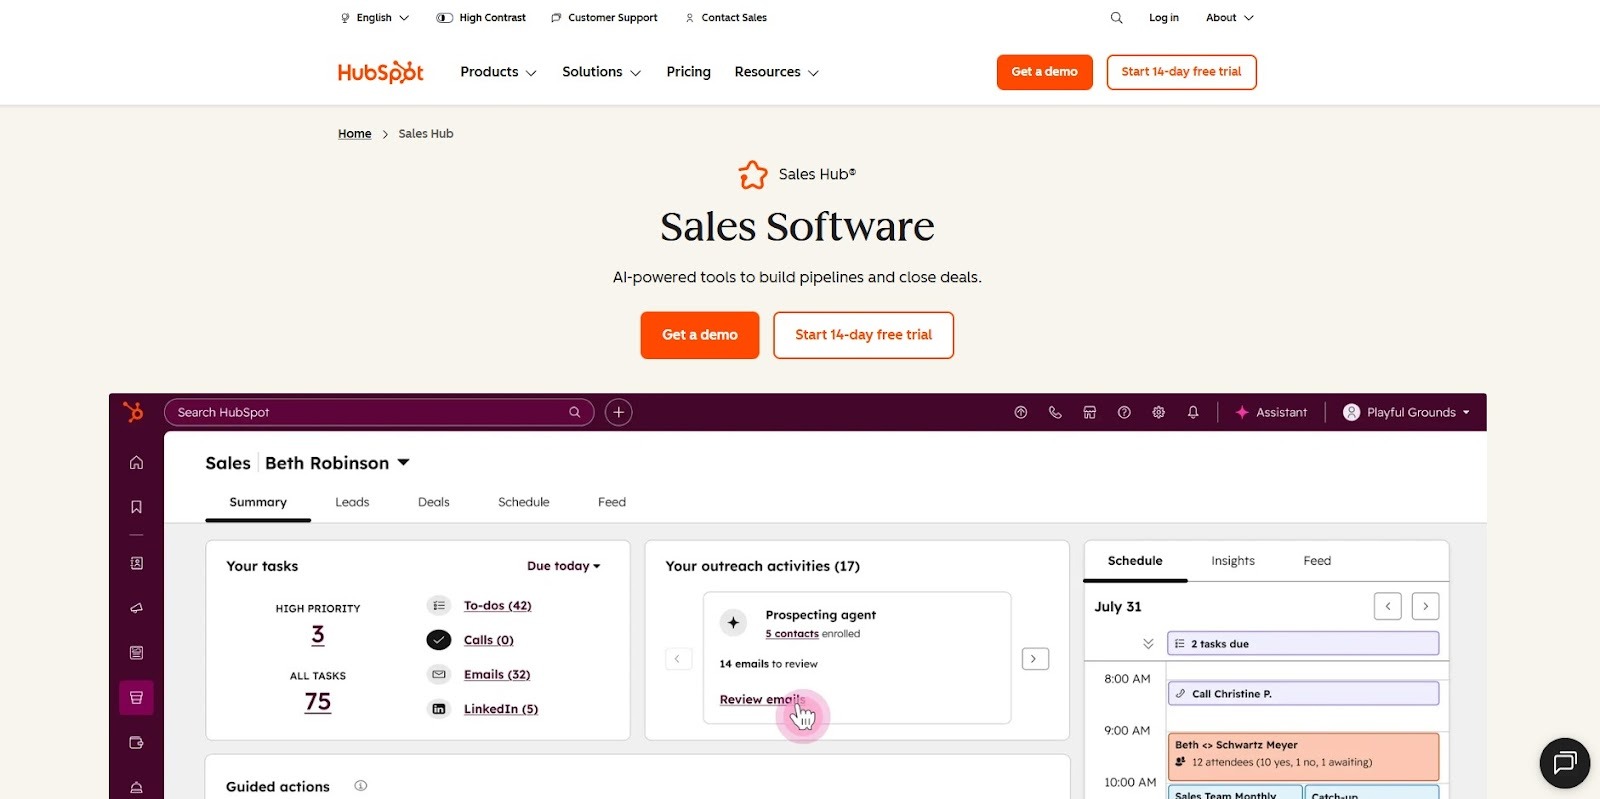Click the info icon beside Guided actions

[361, 786]
